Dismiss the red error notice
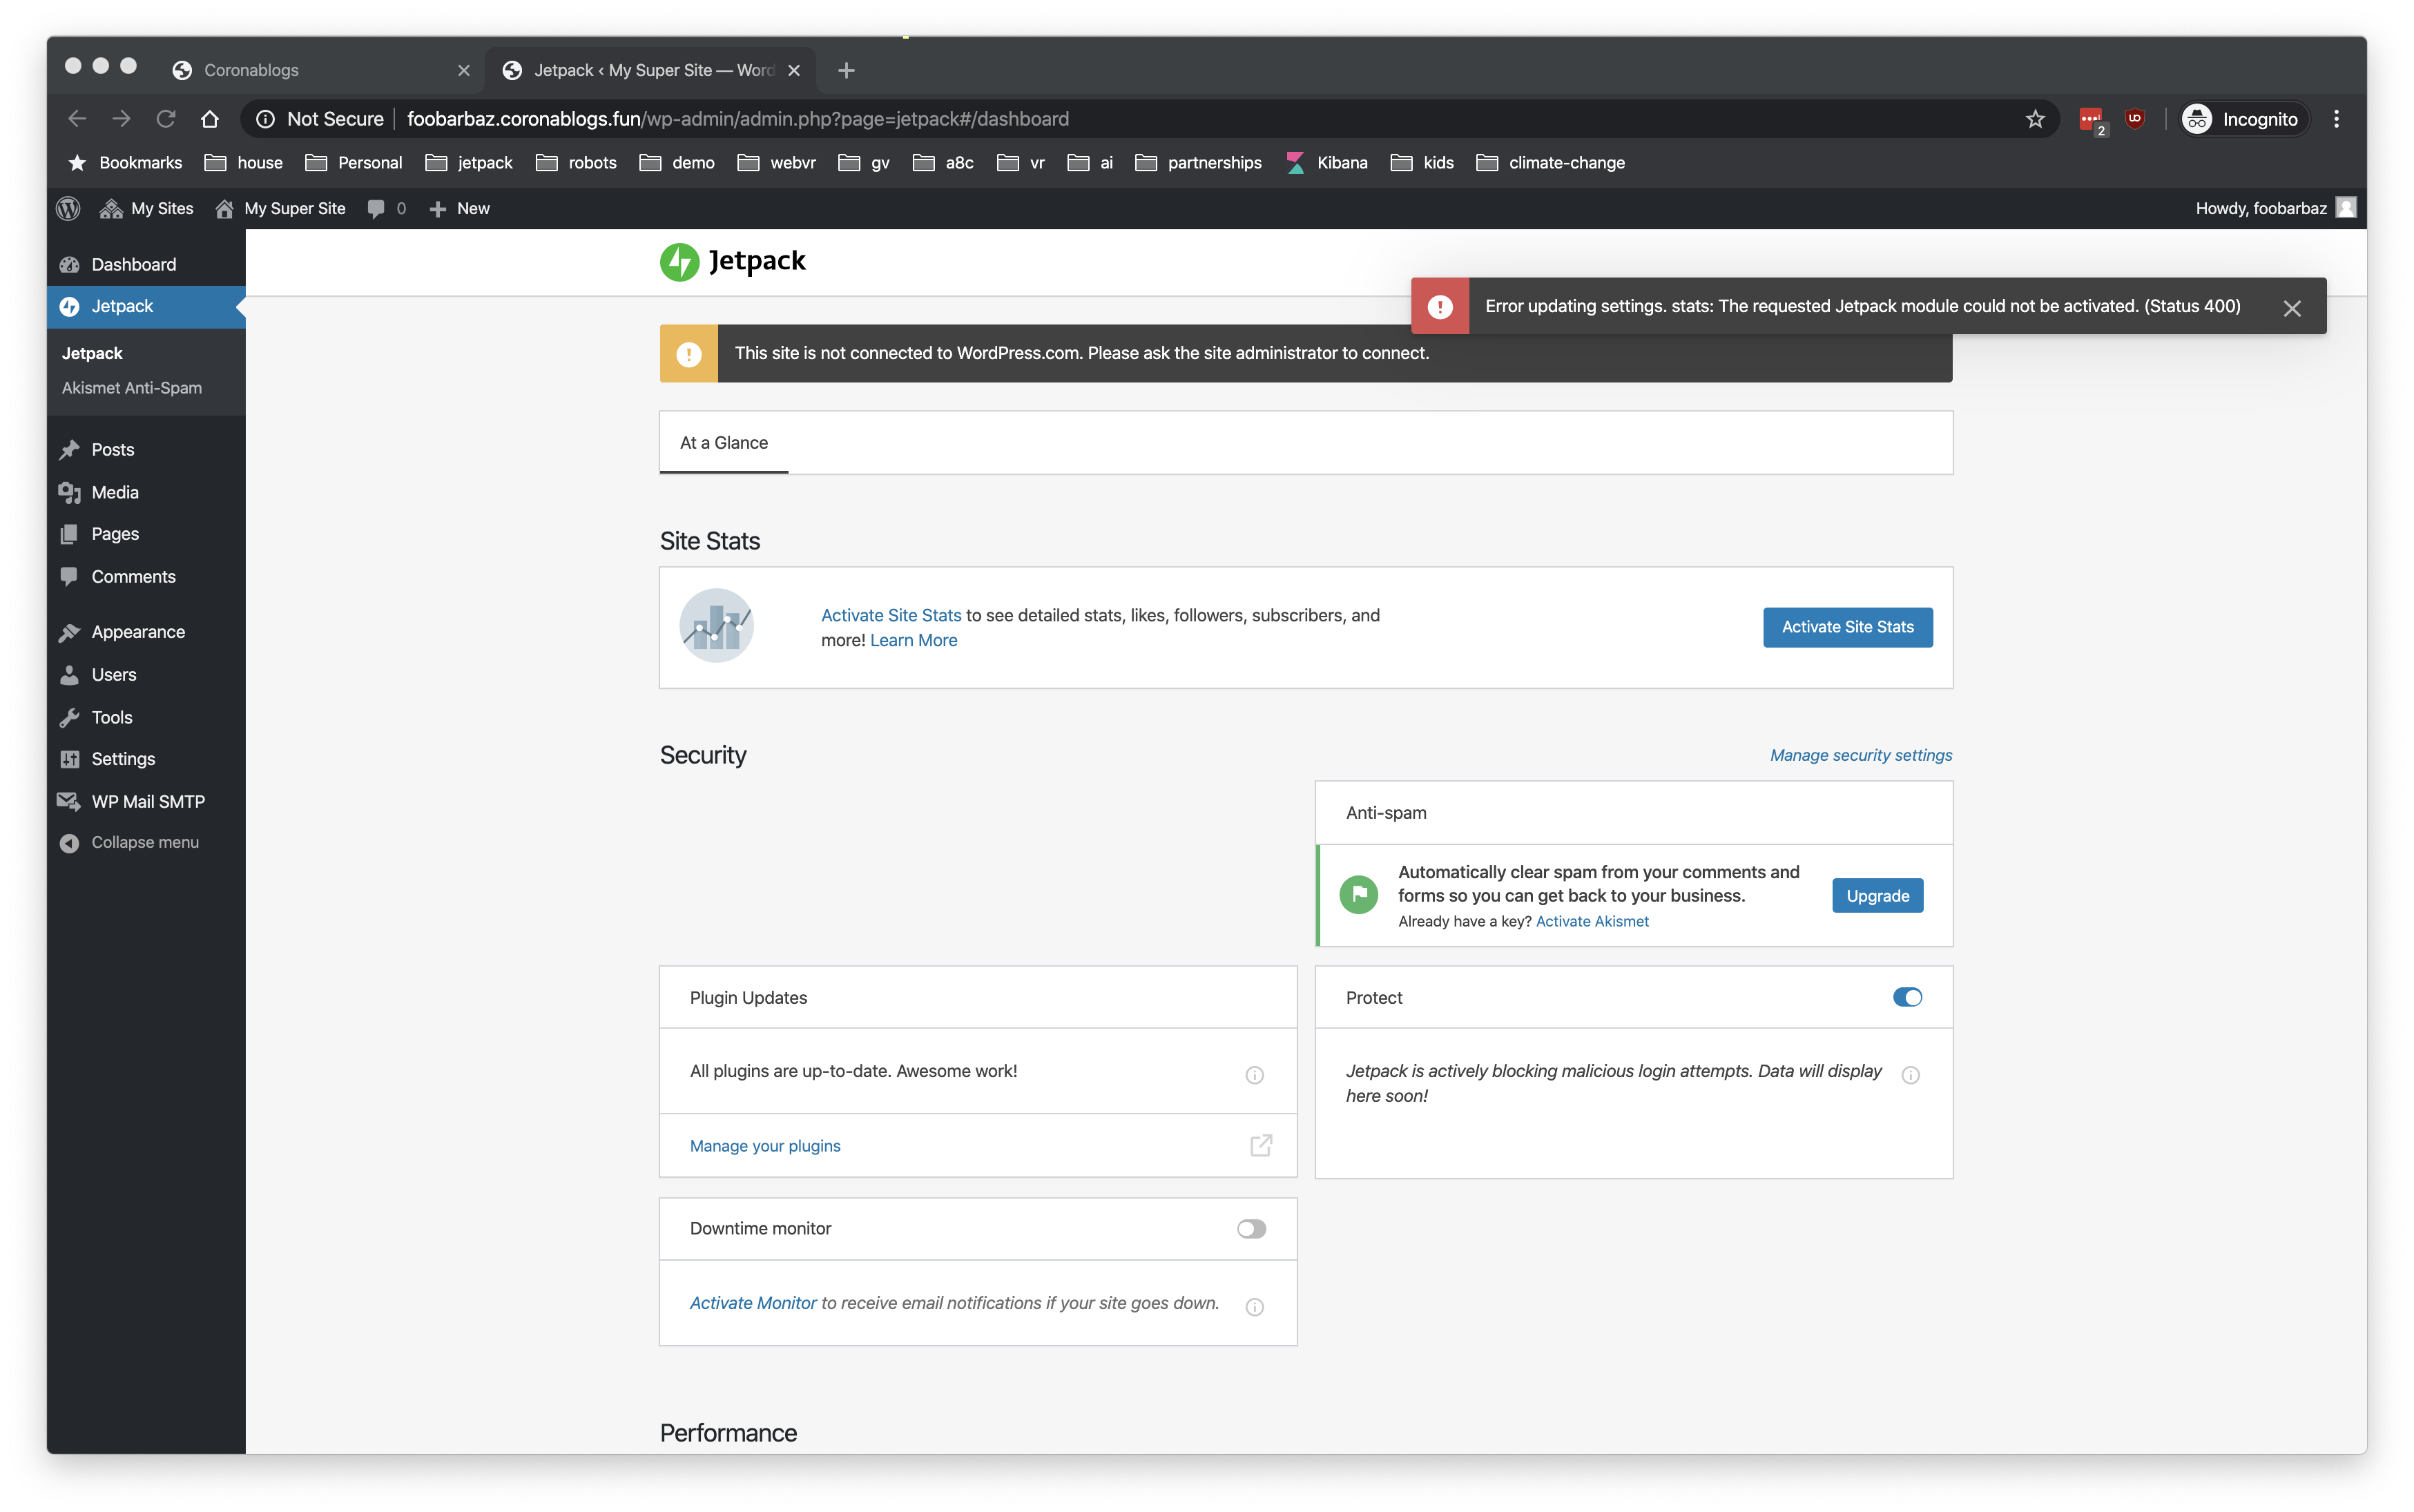The height and width of the screenshot is (1512, 2414). coord(2292,308)
